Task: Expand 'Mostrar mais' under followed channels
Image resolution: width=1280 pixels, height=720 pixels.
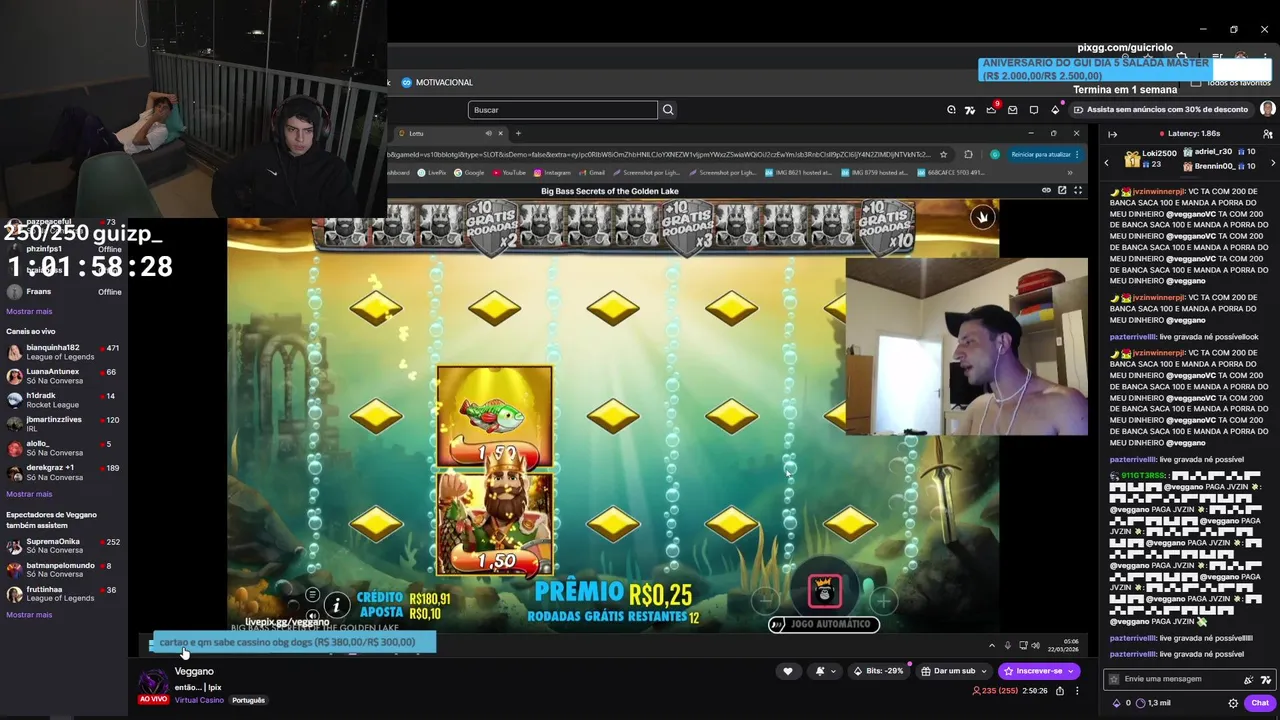Action: coord(29,311)
